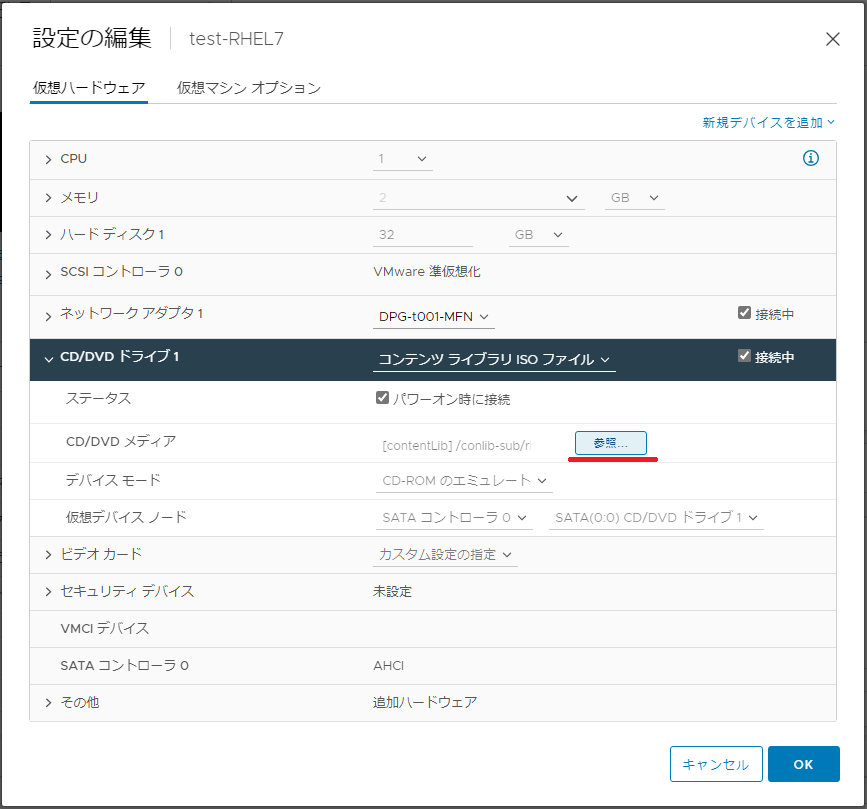Expand ハード ディスク 1 details
This screenshot has height=809, width=867.
coord(49,235)
